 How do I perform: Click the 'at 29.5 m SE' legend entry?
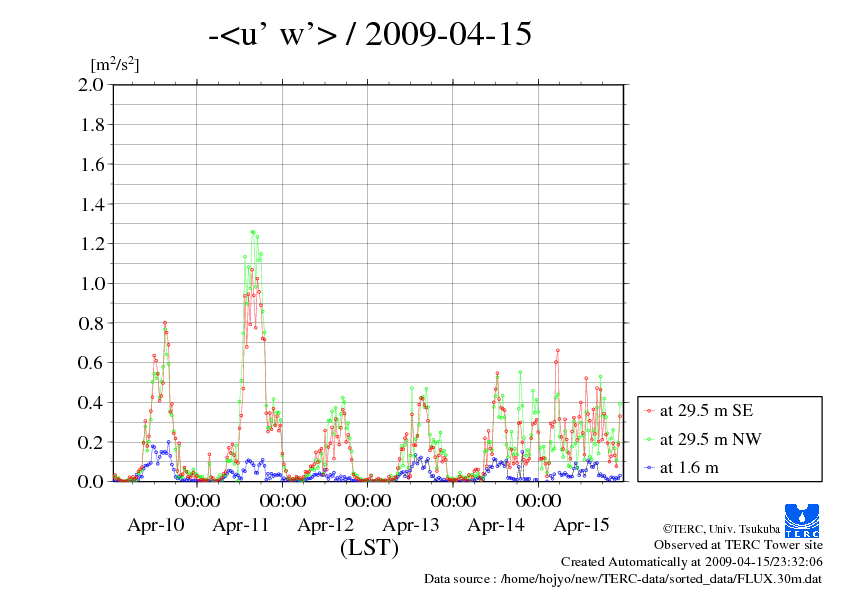706,411
